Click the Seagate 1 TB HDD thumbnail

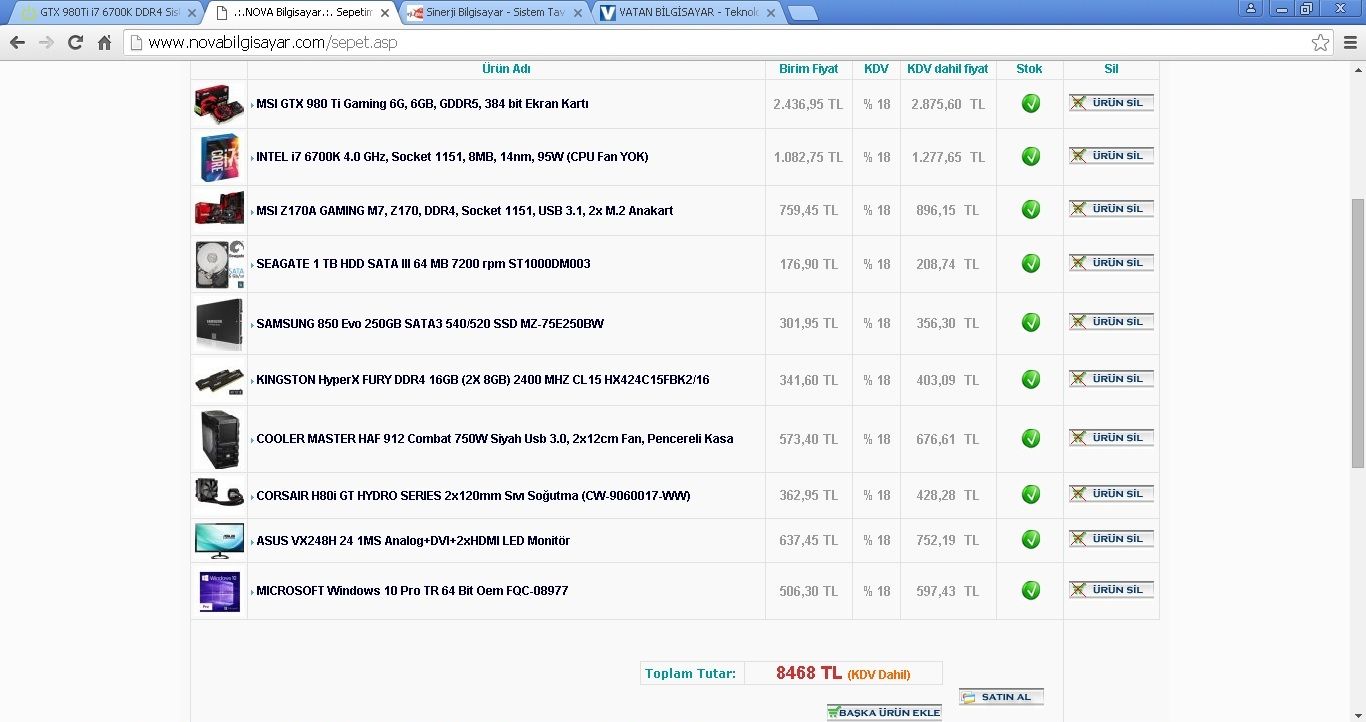click(219, 264)
